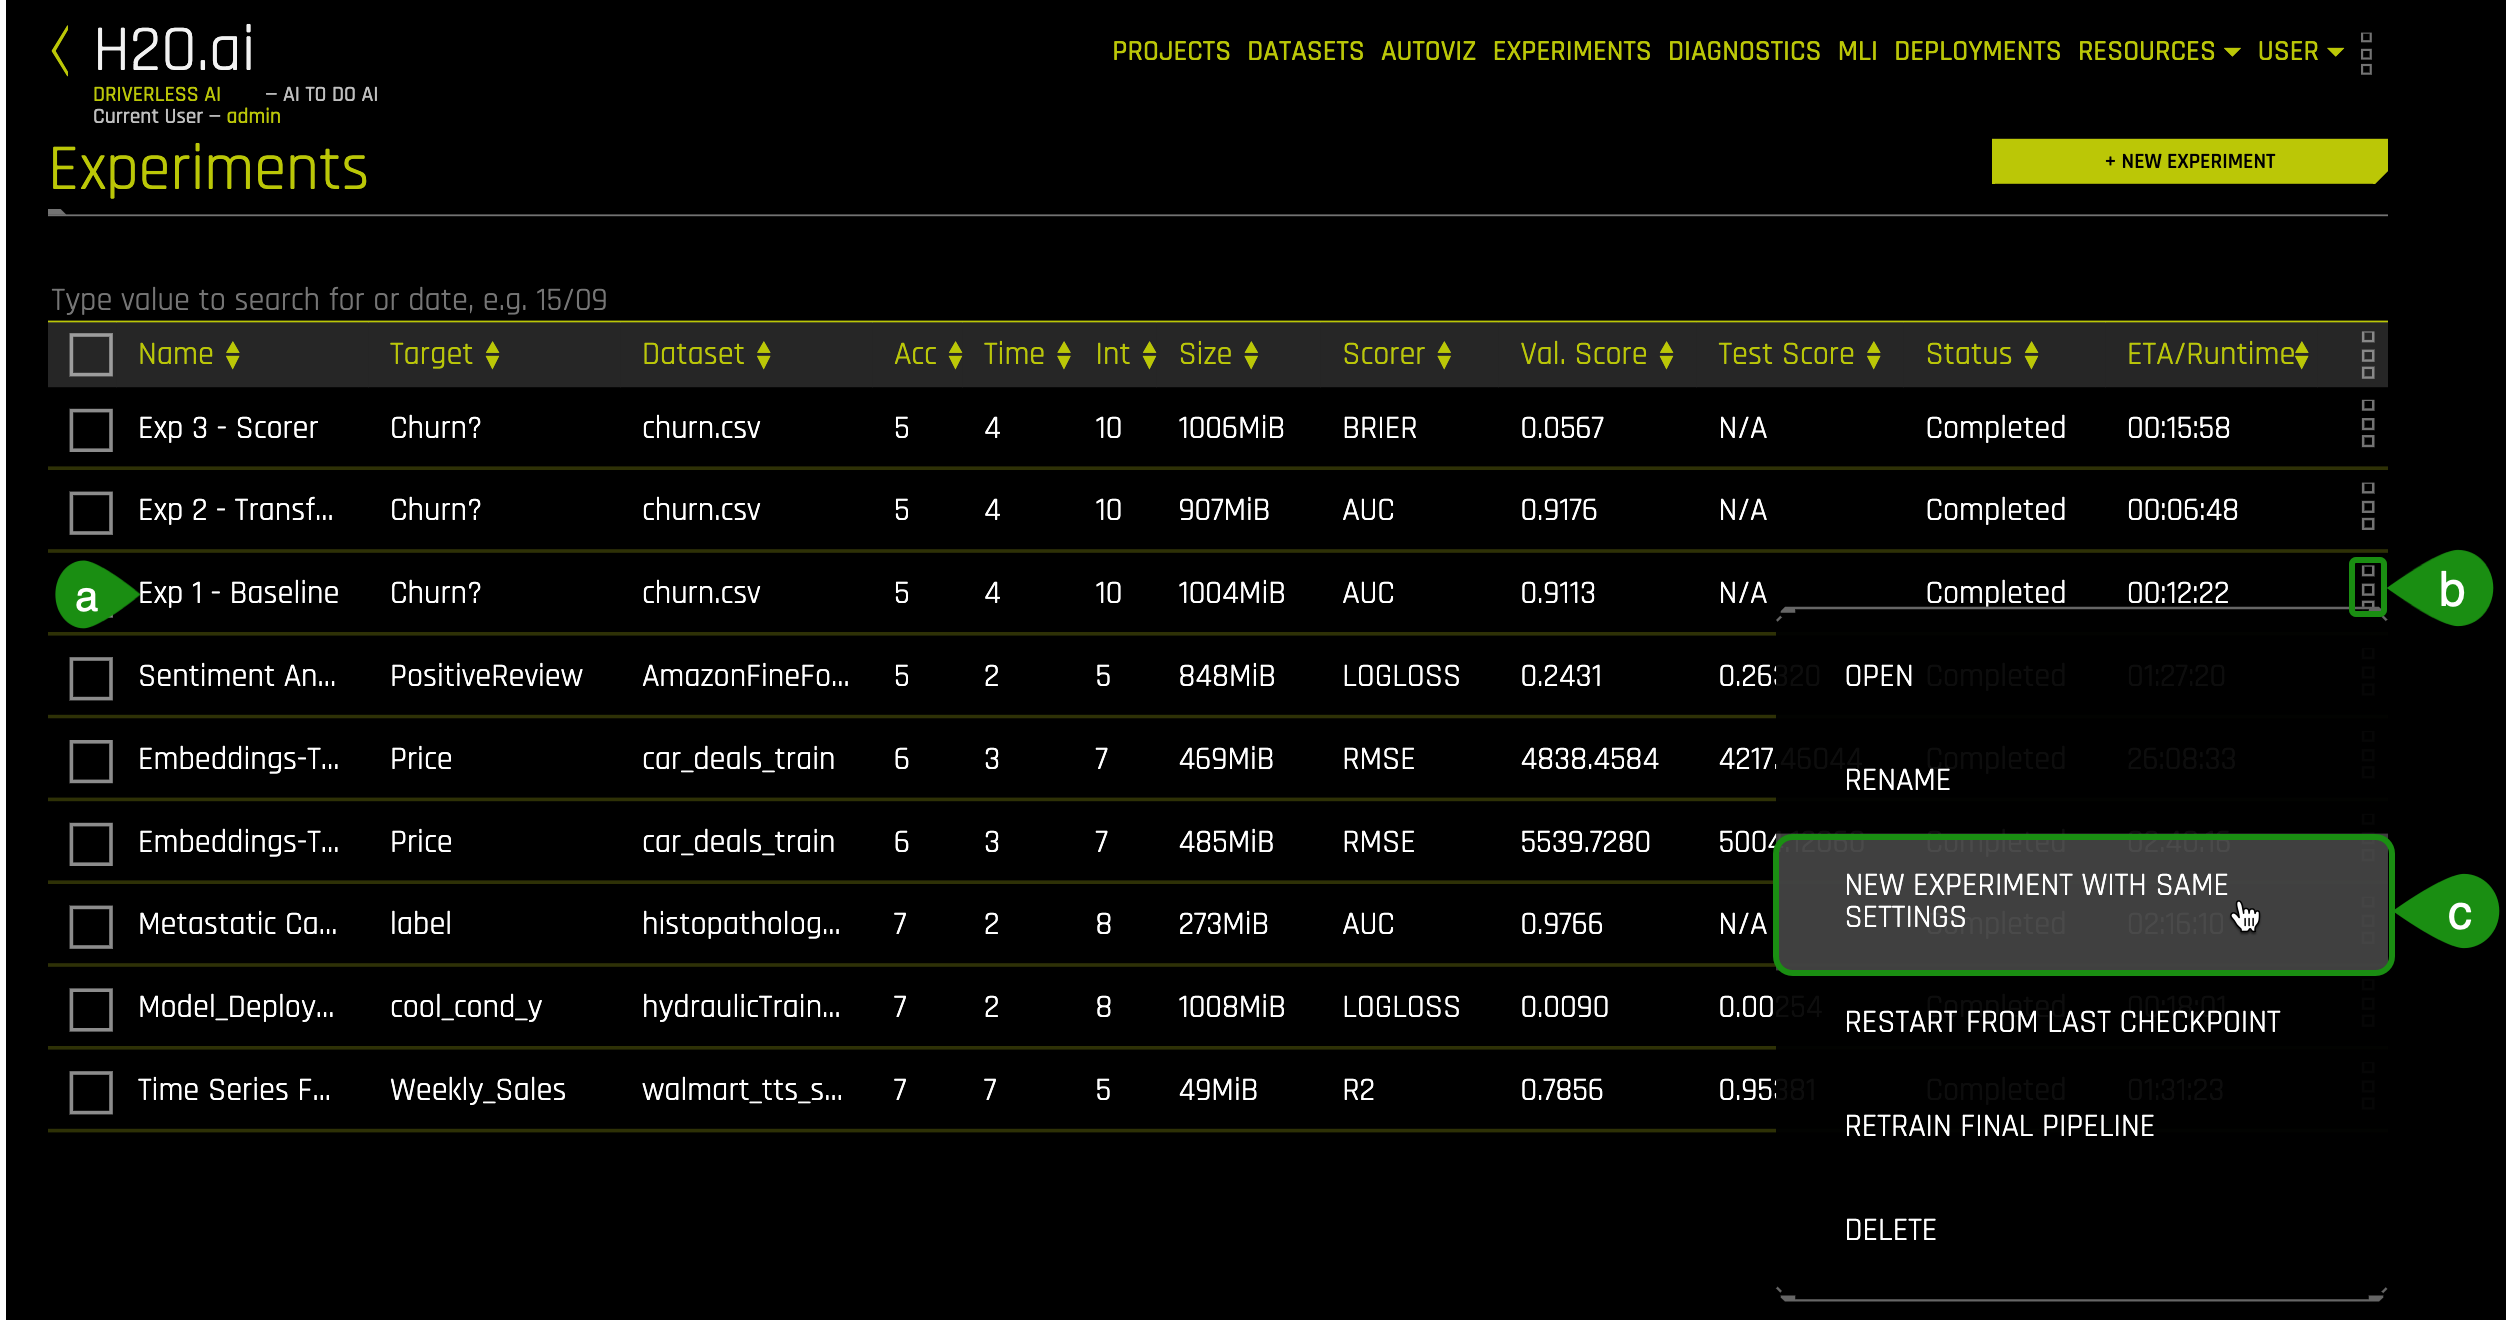Open the Sentiment An... experiment
2506x1320 pixels.
tap(237, 676)
